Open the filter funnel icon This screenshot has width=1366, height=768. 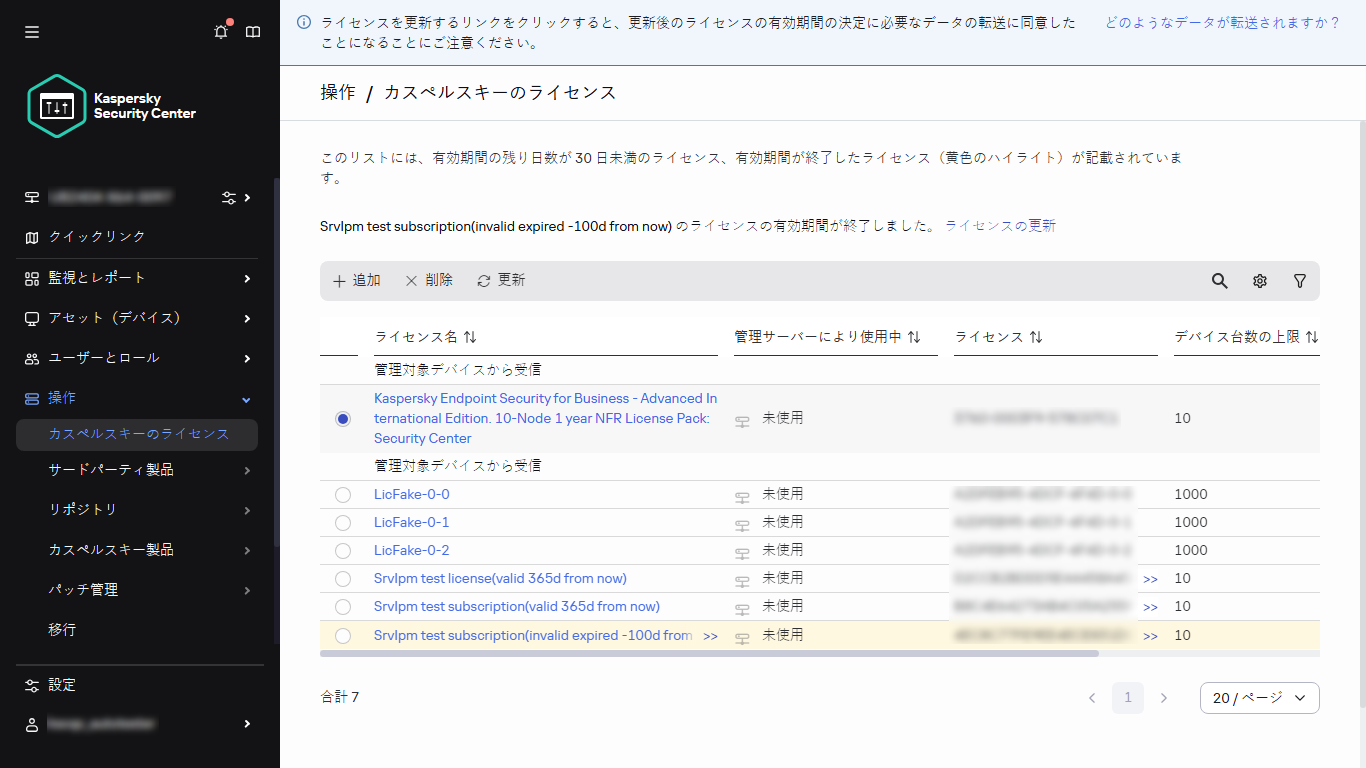pos(1299,281)
